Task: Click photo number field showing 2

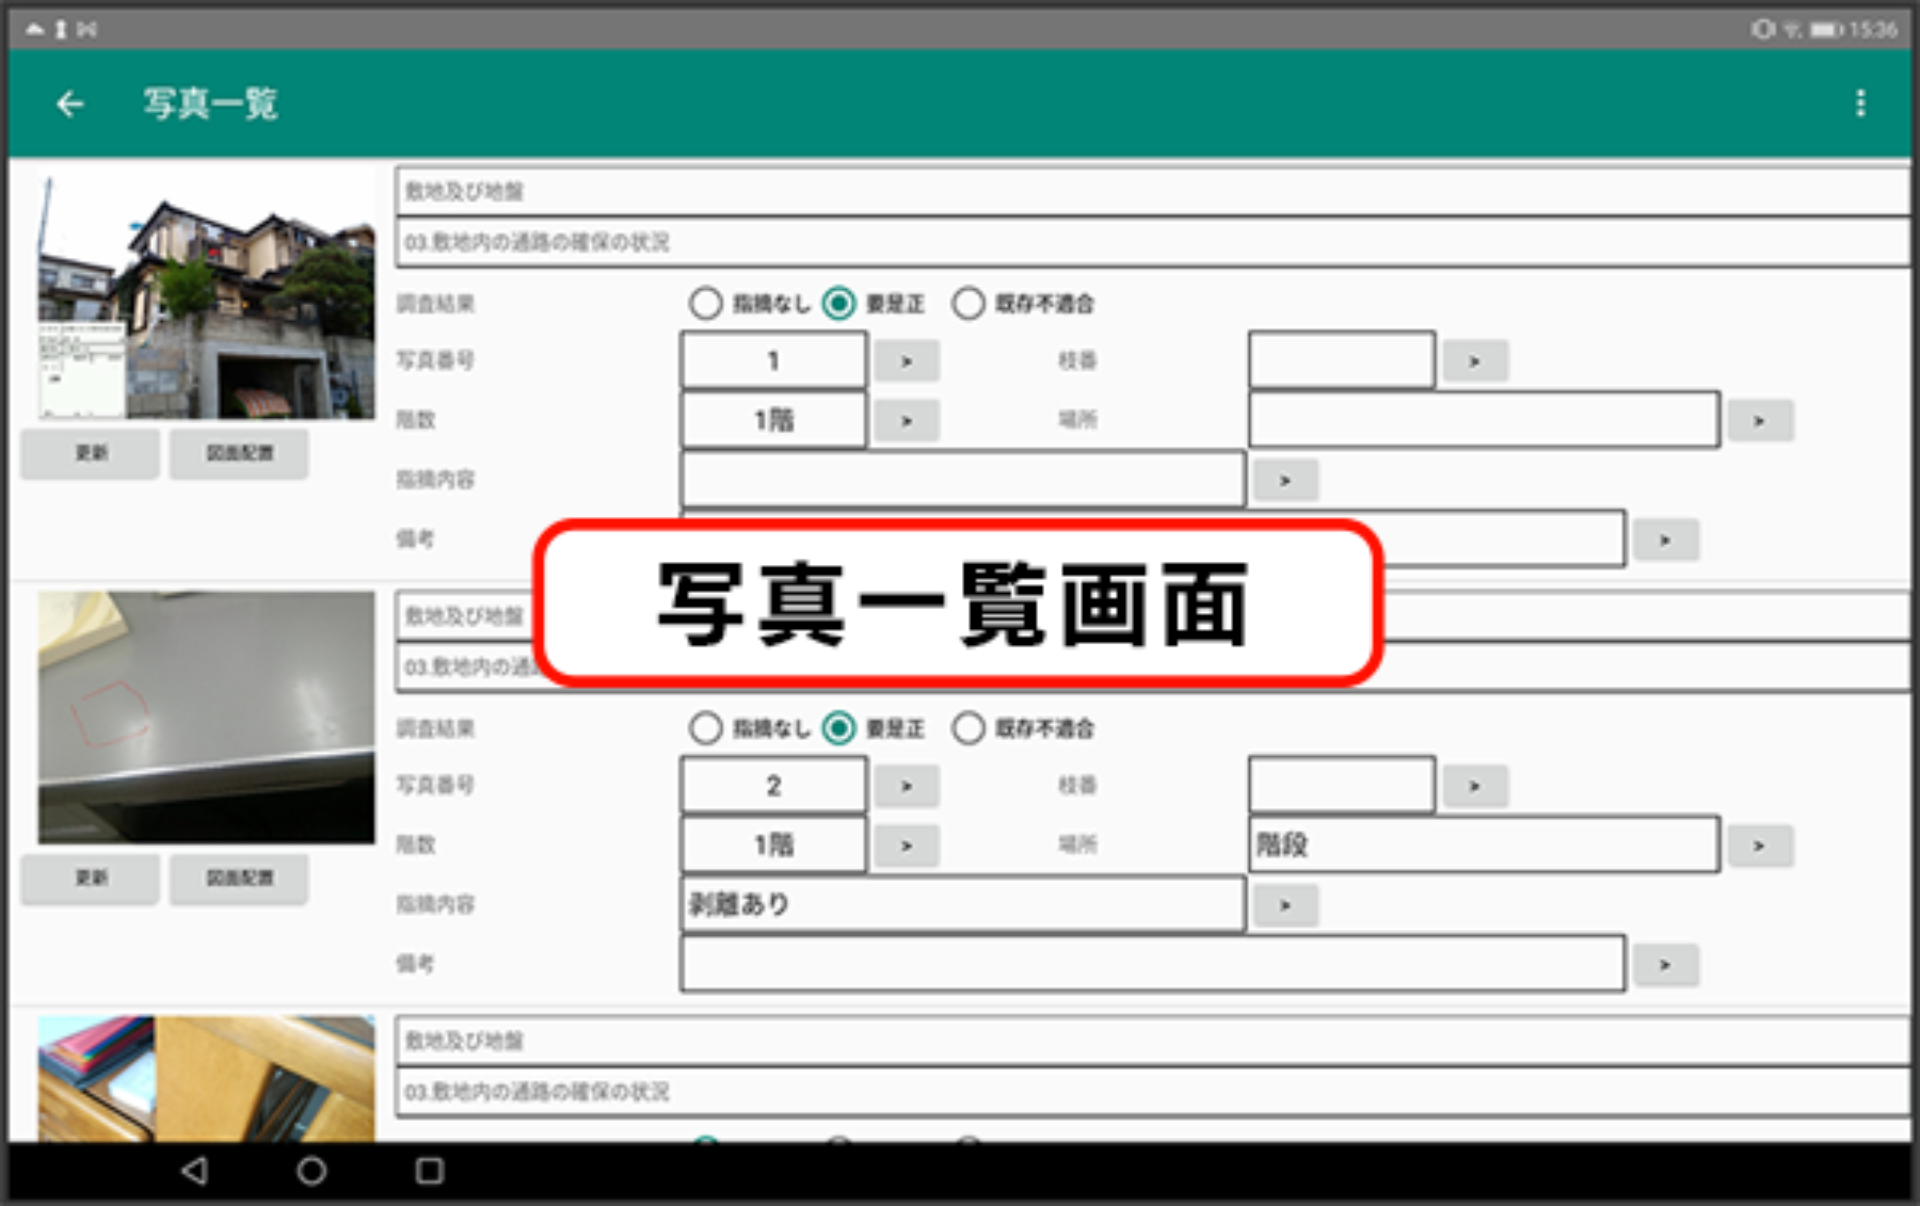Action: (773, 786)
